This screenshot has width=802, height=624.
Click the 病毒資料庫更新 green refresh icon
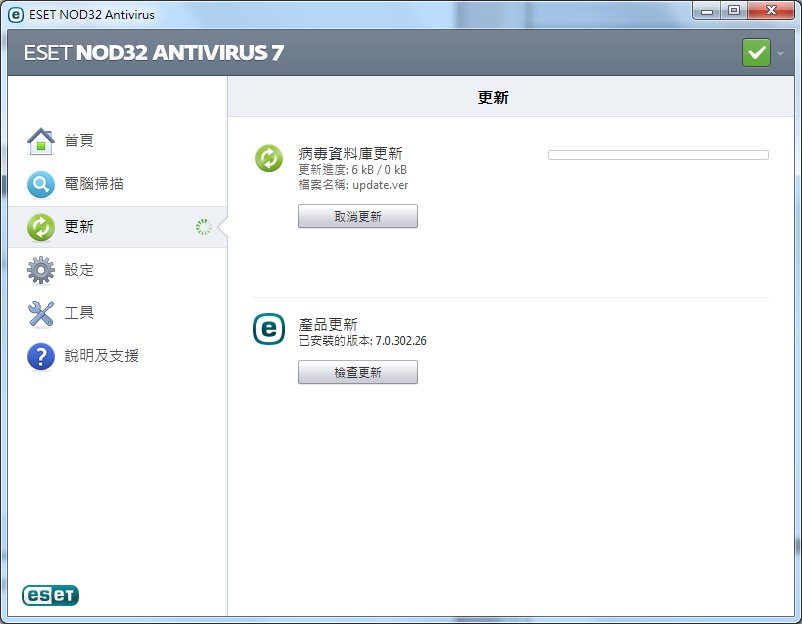coord(269,158)
